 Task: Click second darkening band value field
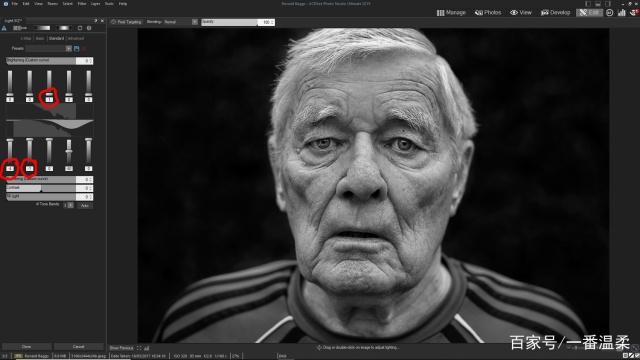pyautogui.click(x=29, y=169)
